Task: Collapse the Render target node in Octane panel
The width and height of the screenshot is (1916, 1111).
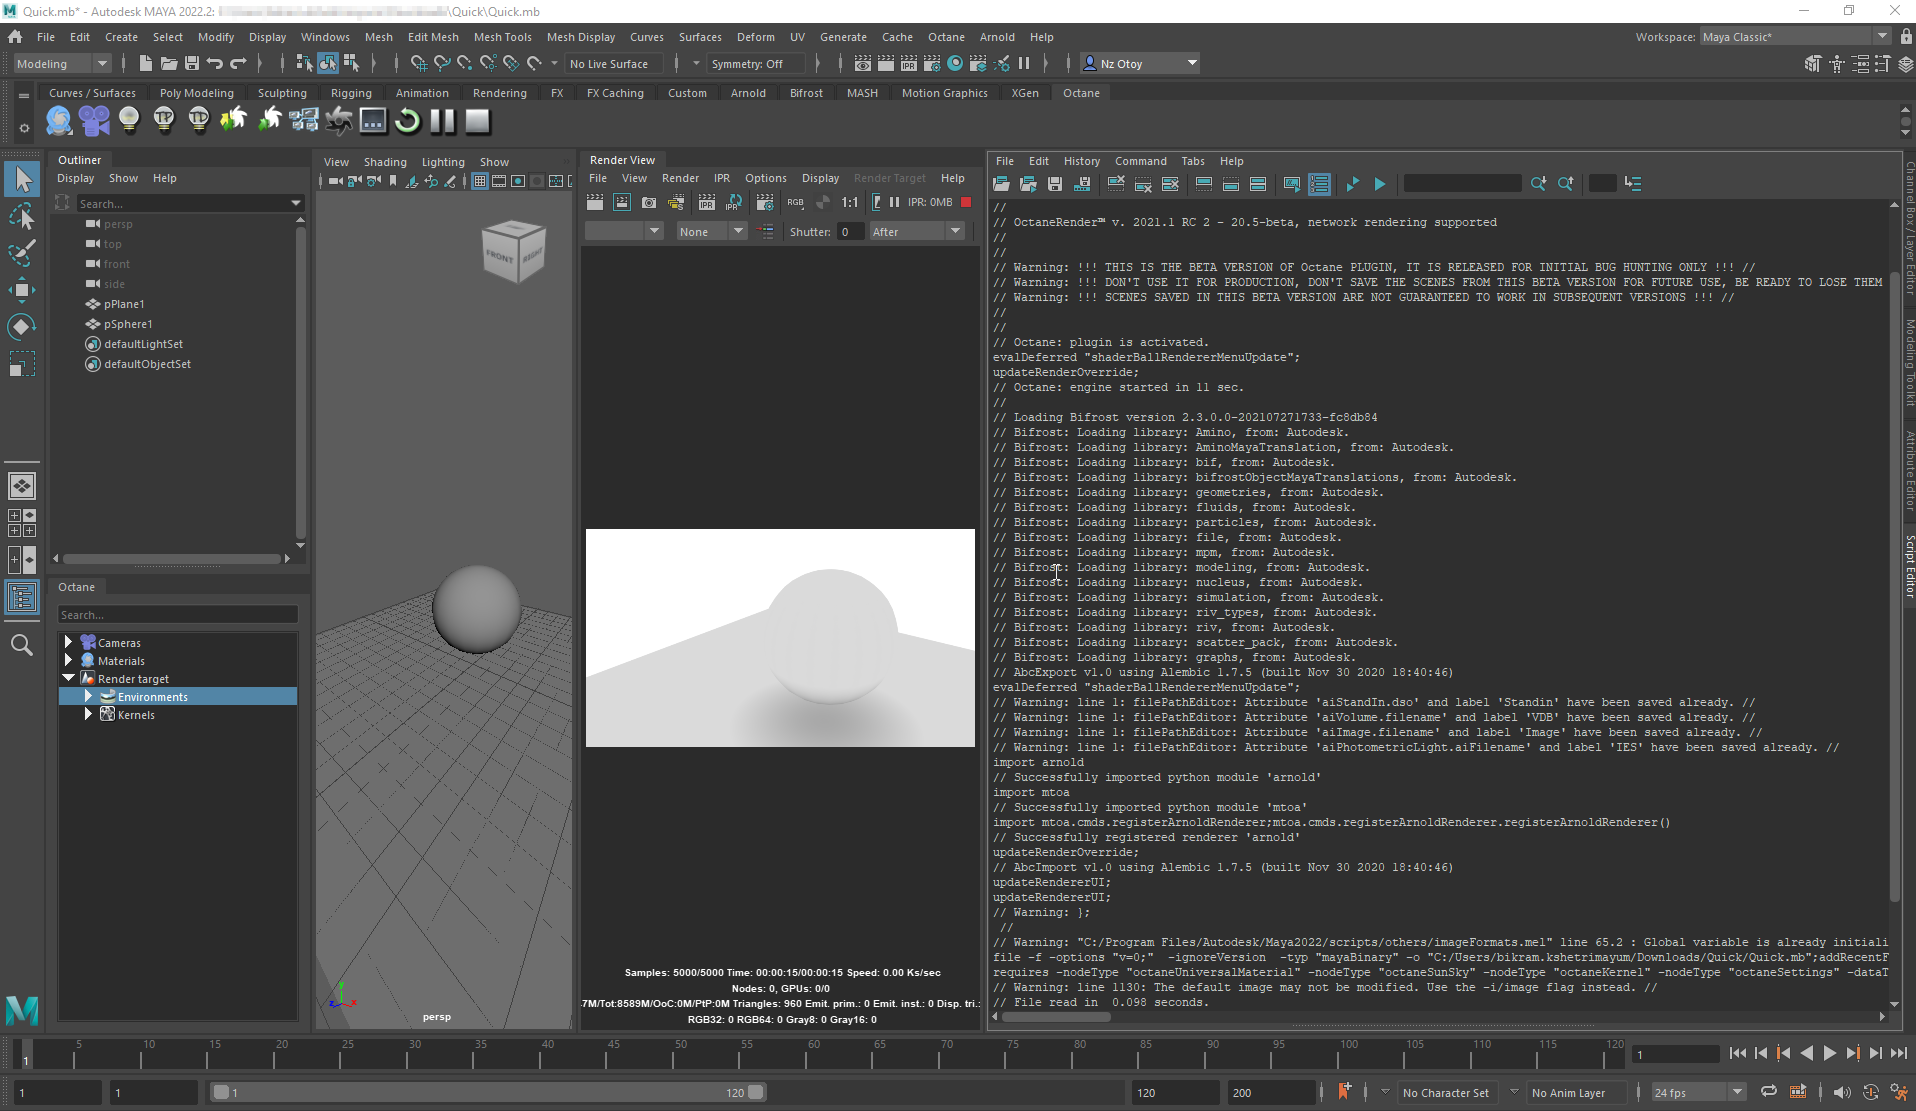Action: 68,678
